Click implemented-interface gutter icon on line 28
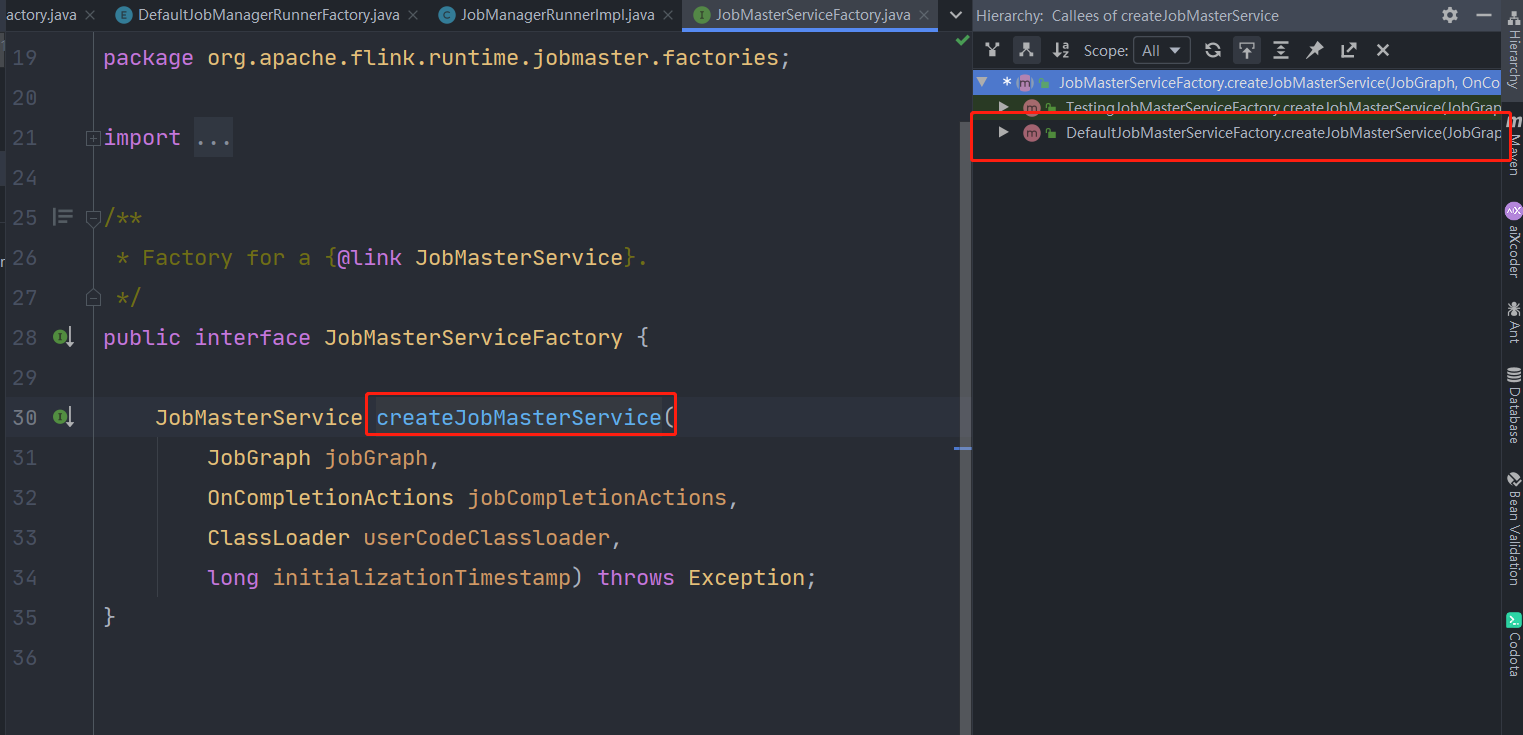This screenshot has width=1523, height=735. click(x=63, y=338)
